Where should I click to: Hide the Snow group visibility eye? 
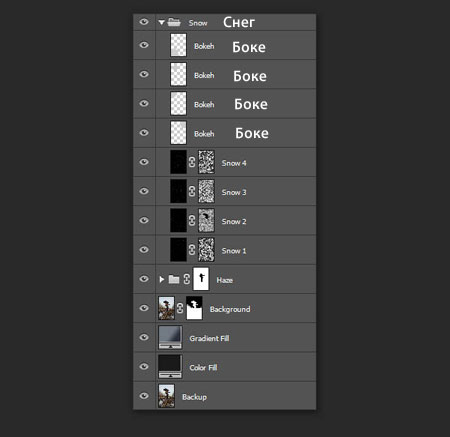point(144,22)
